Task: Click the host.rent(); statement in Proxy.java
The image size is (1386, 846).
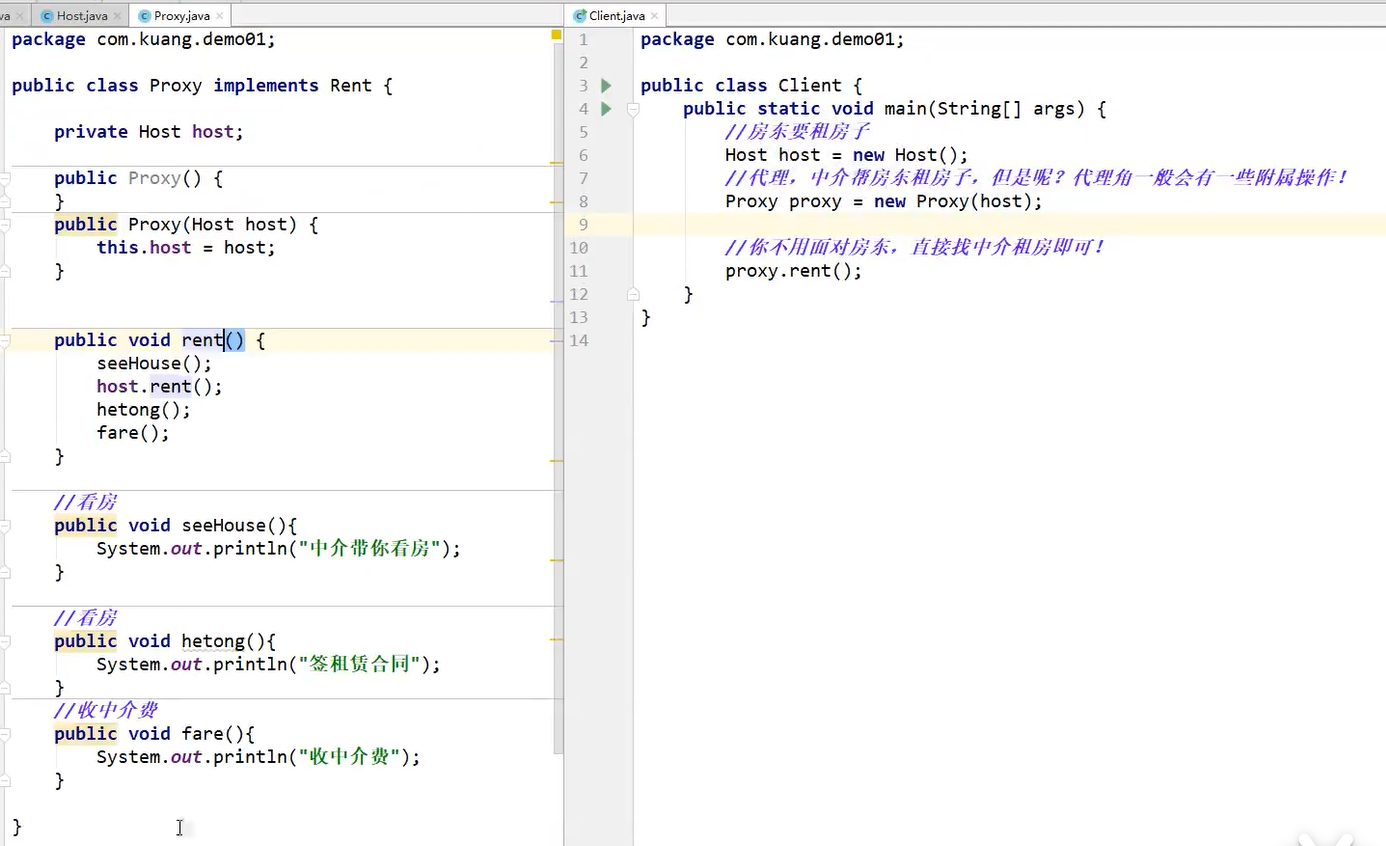Action: pyautogui.click(x=160, y=387)
